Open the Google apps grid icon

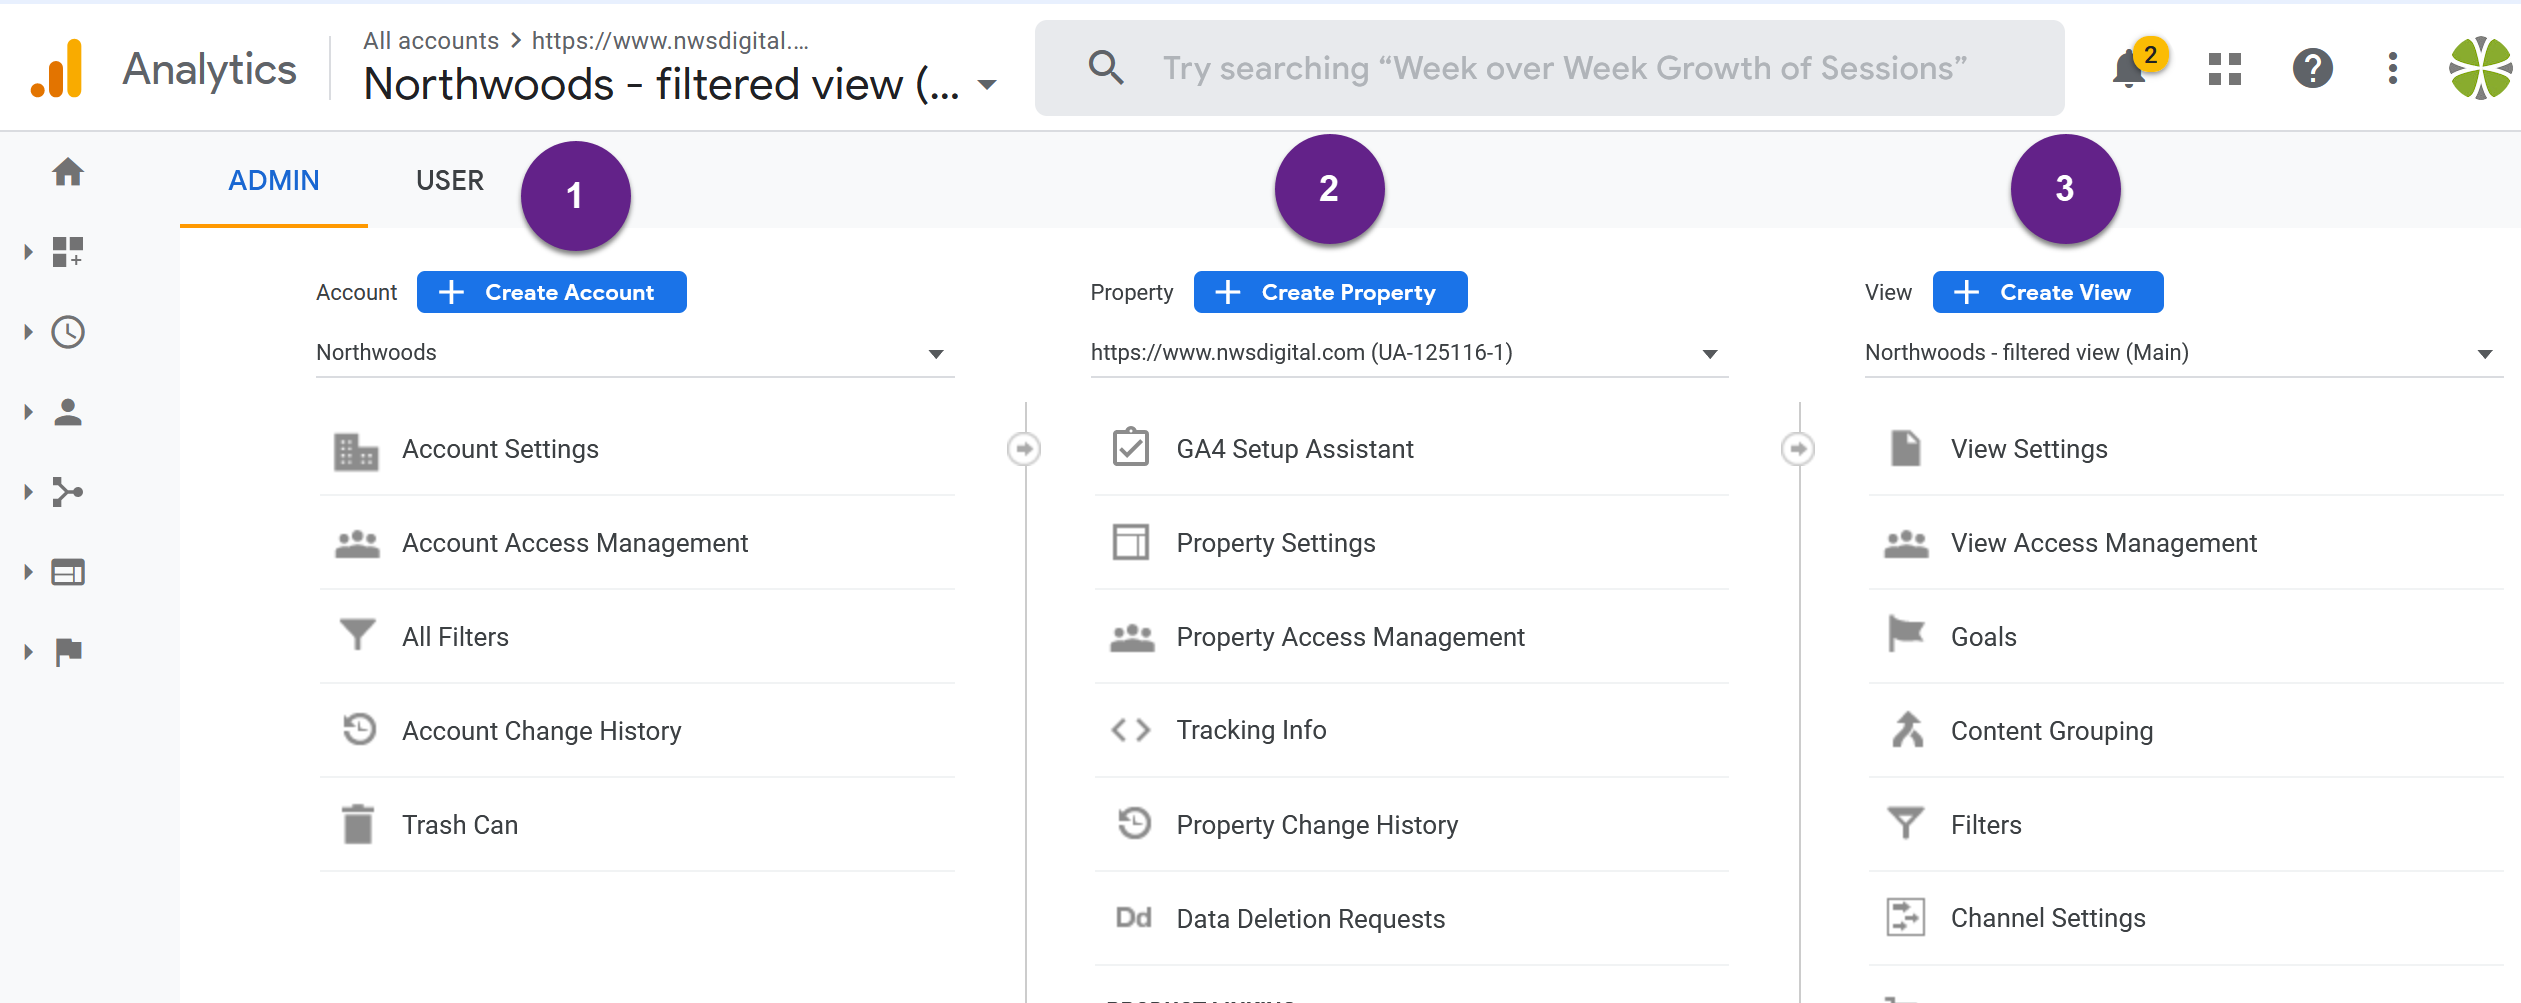pos(2225,69)
